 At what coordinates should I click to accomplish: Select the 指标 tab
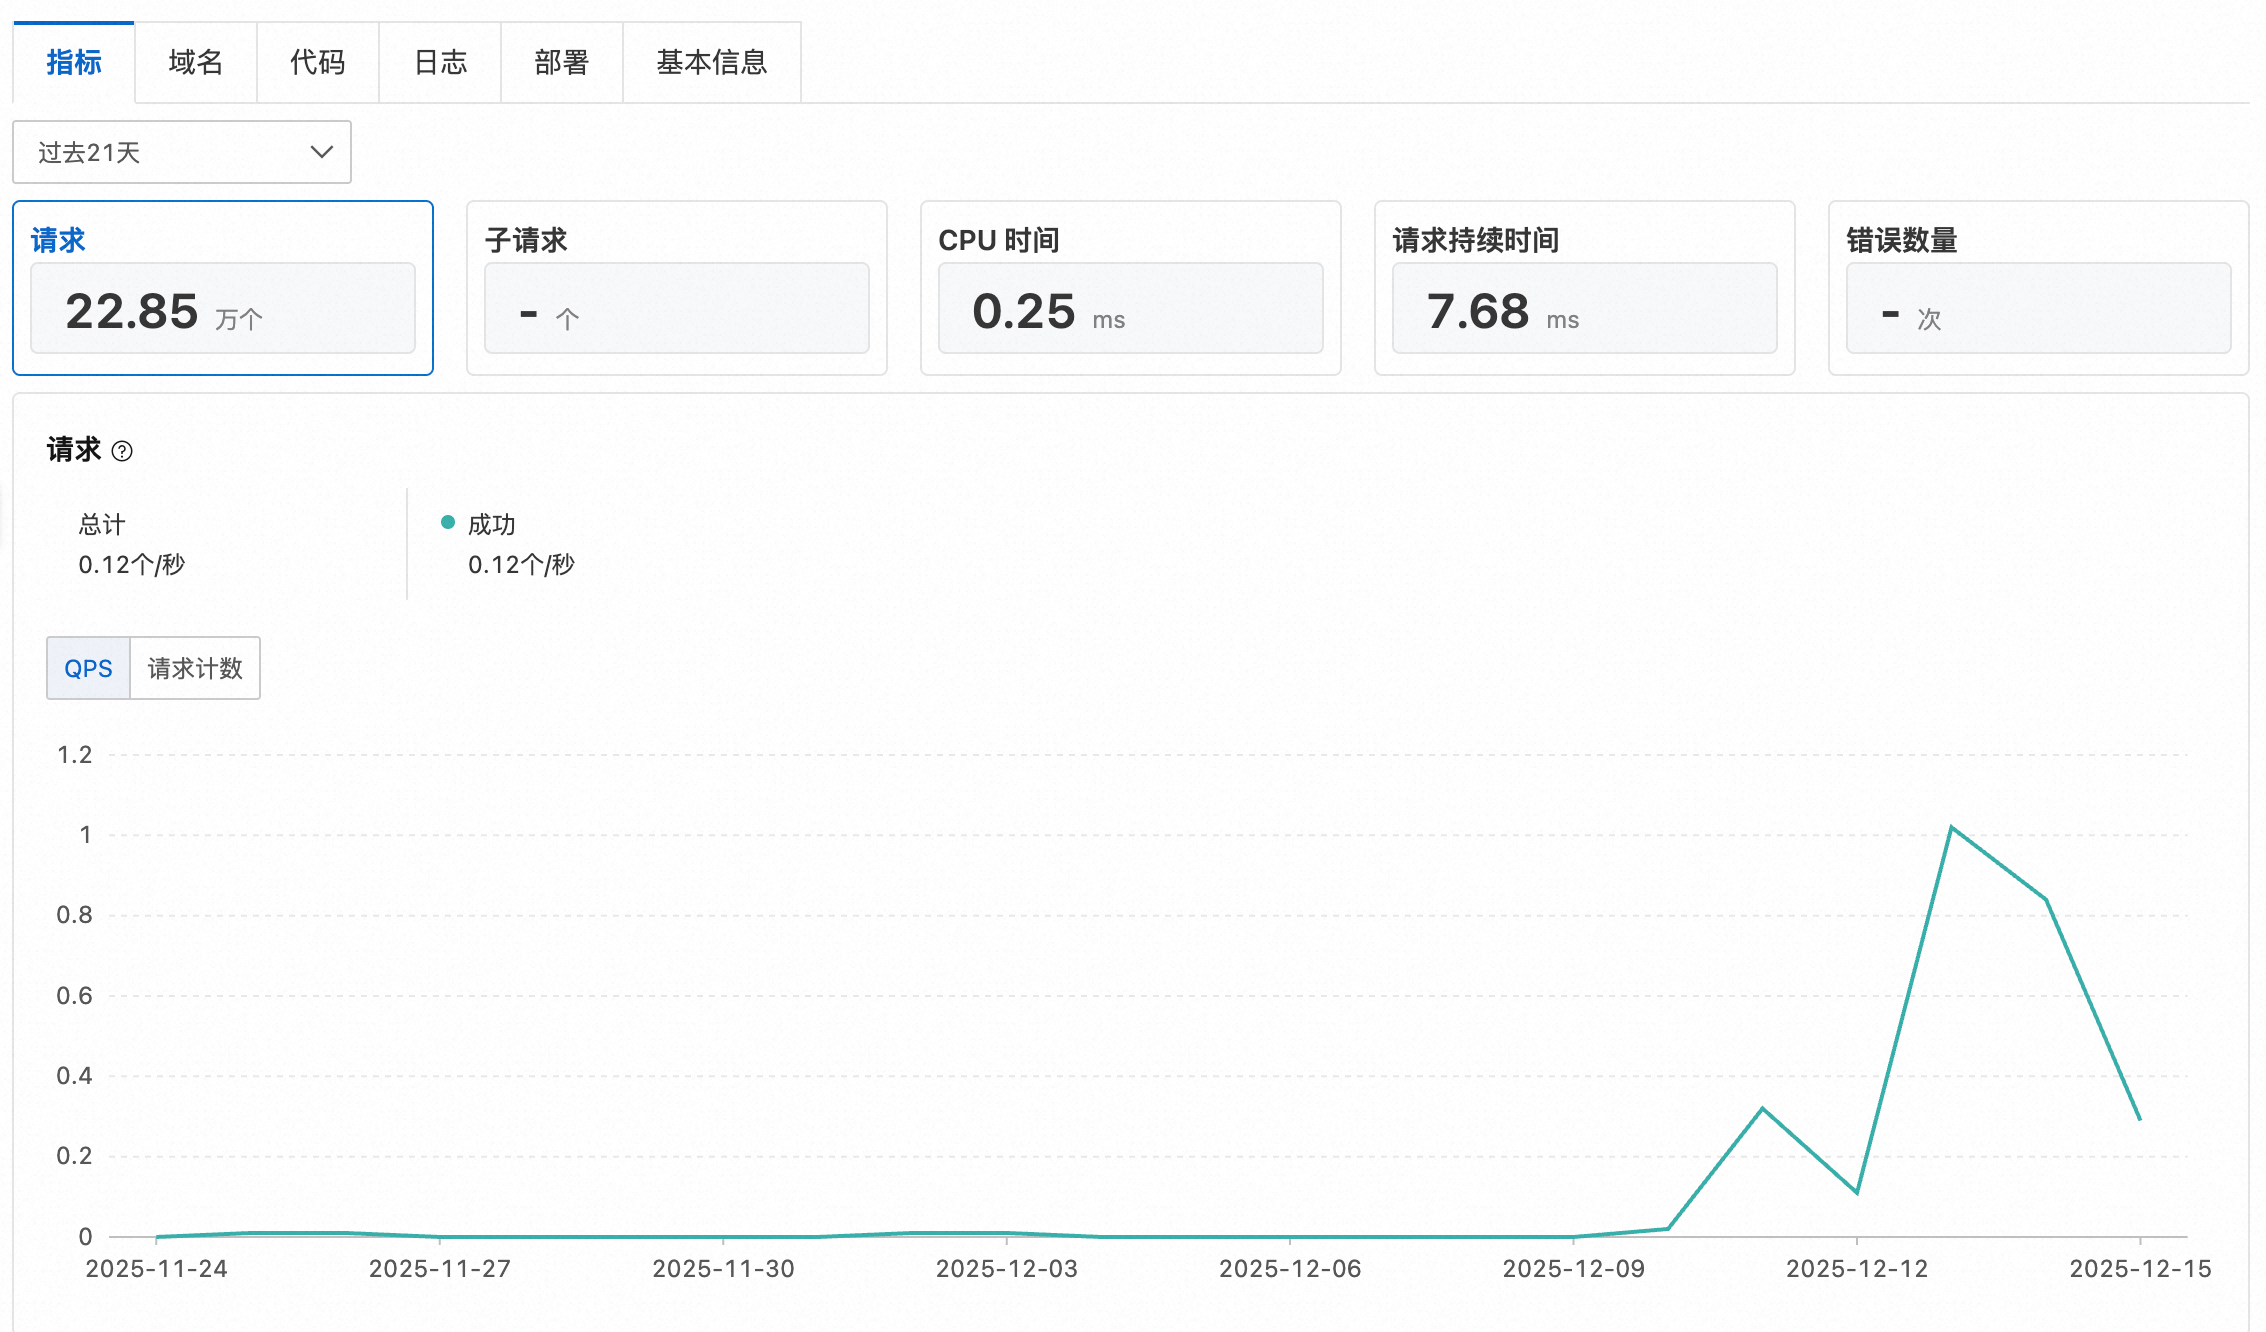pyautogui.click(x=74, y=63)
